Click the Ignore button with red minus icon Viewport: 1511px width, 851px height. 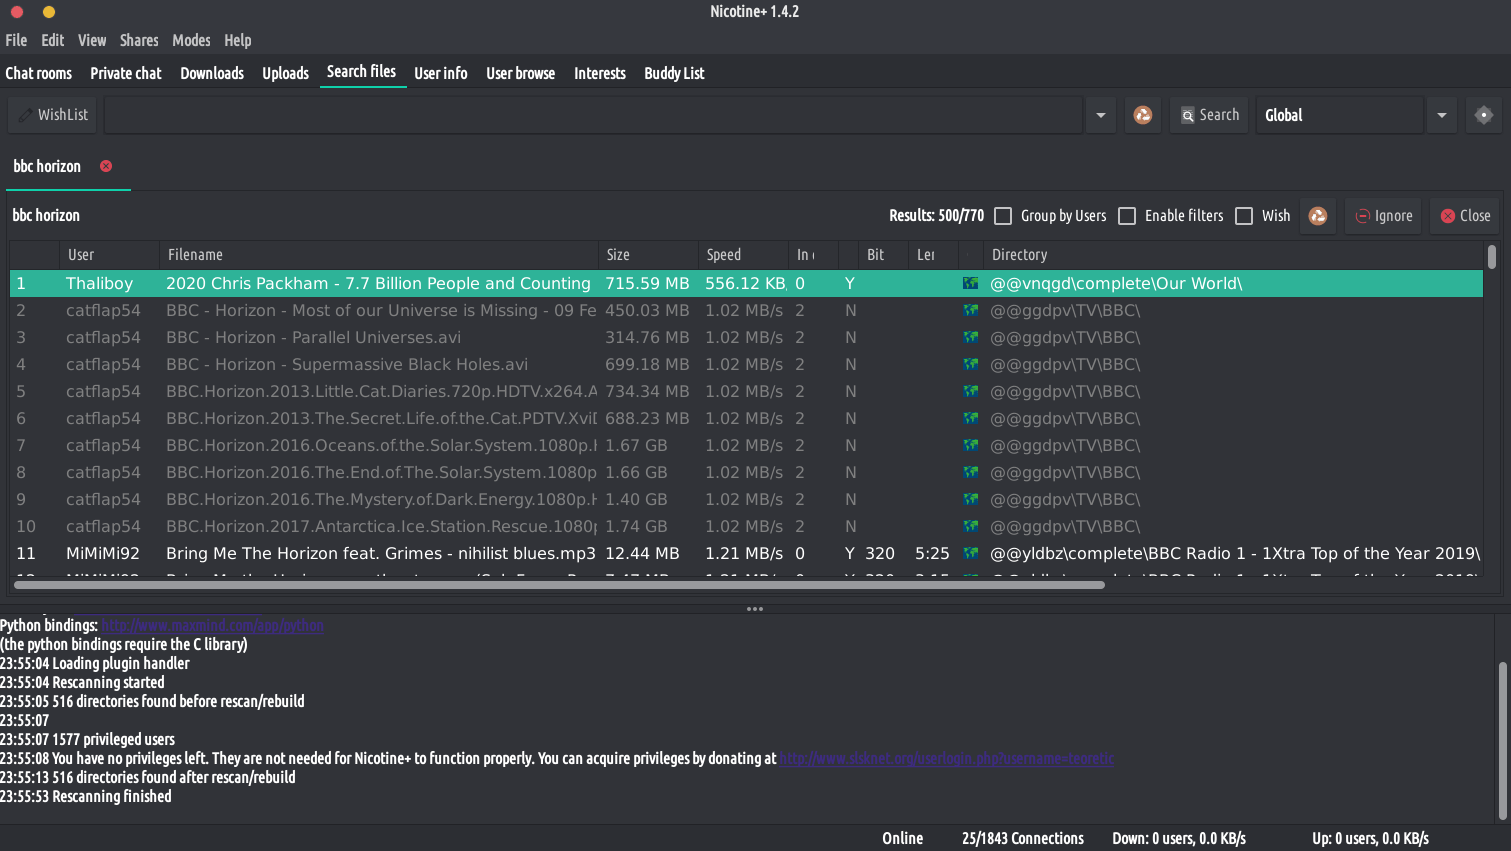click(1383, 216)
